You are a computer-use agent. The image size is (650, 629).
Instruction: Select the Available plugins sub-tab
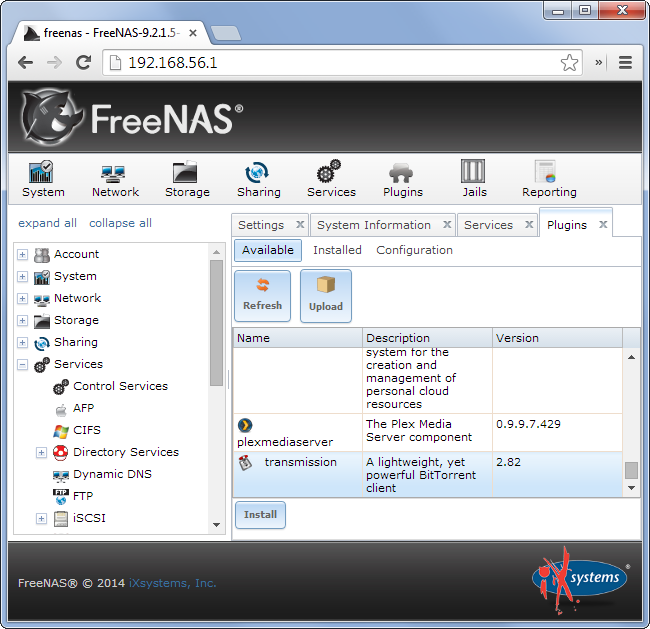tap(268, 250)
